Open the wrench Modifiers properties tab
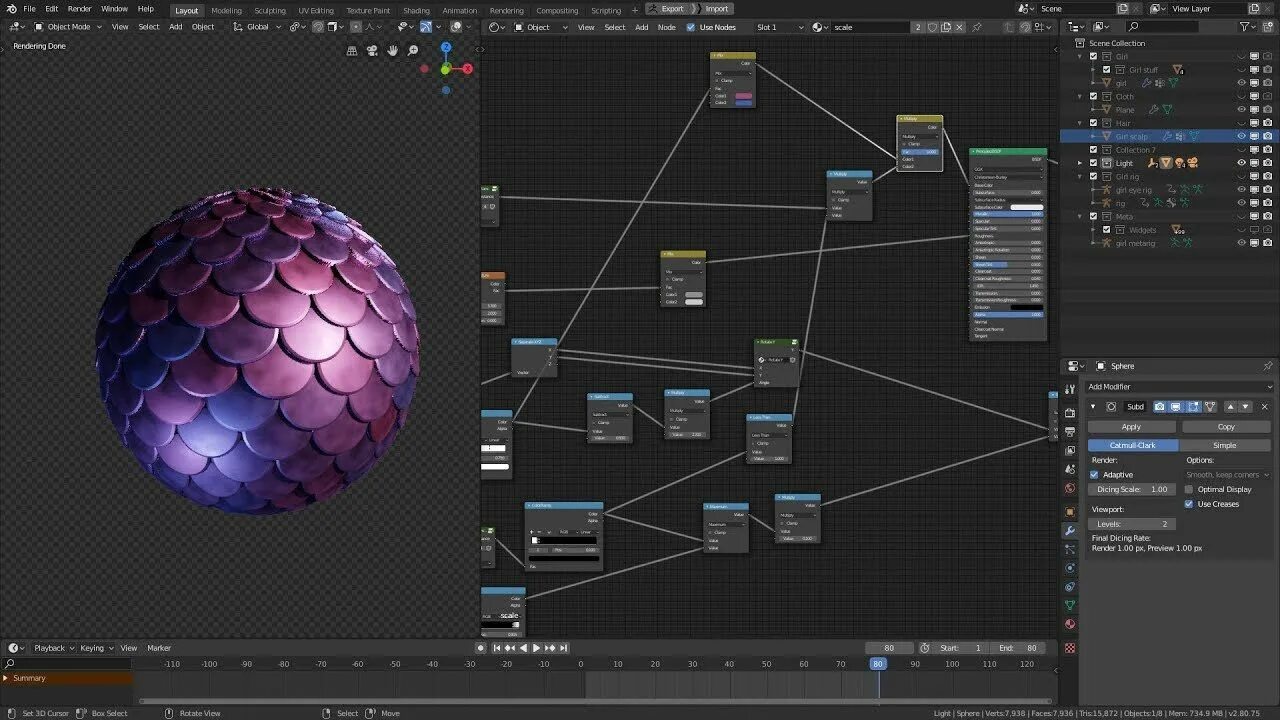The image size is (1280, 720). pyautogui.click(x=1070, y=530)
